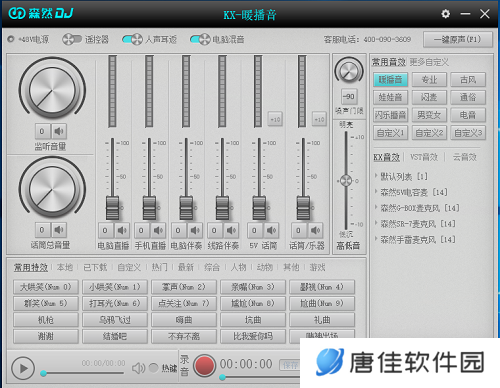
Task: Click +10 boost on 5V 话筒 channel
Action: (x=275, y=119)
